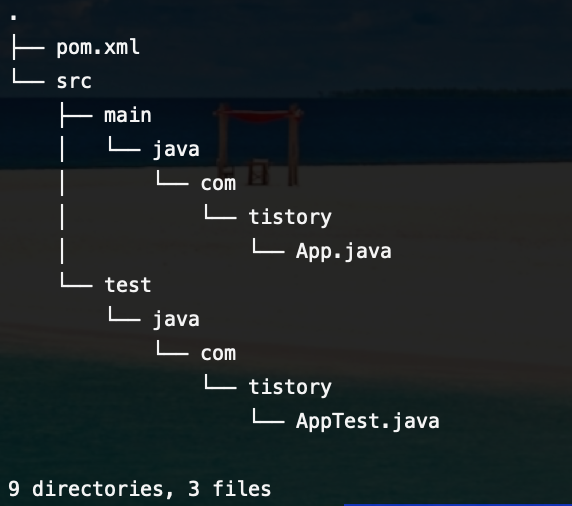Click the App.java file name
The height and width of the screenshot is (506, 572).
[344, 251]
